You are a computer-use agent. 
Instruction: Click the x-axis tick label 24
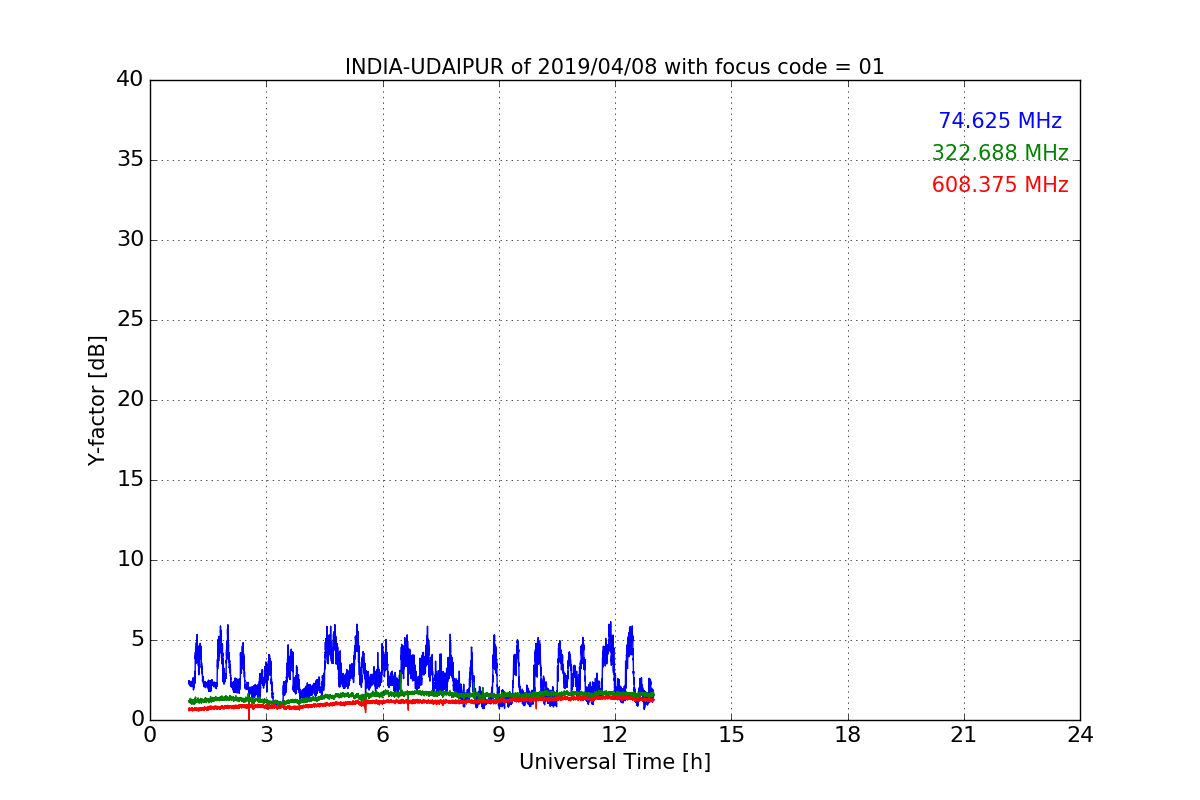(1080, 734)
